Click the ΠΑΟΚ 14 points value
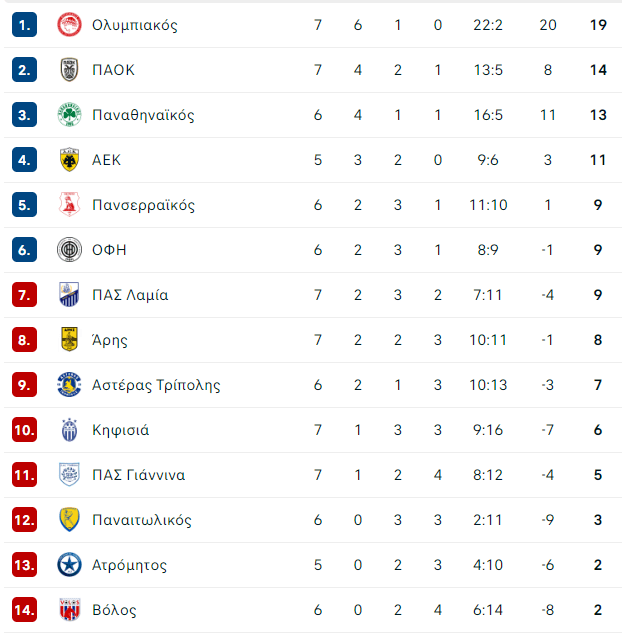 [597, 70]
